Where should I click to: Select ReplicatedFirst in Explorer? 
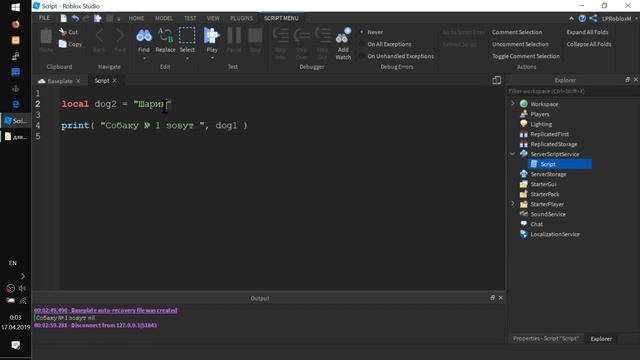(549, 134)
